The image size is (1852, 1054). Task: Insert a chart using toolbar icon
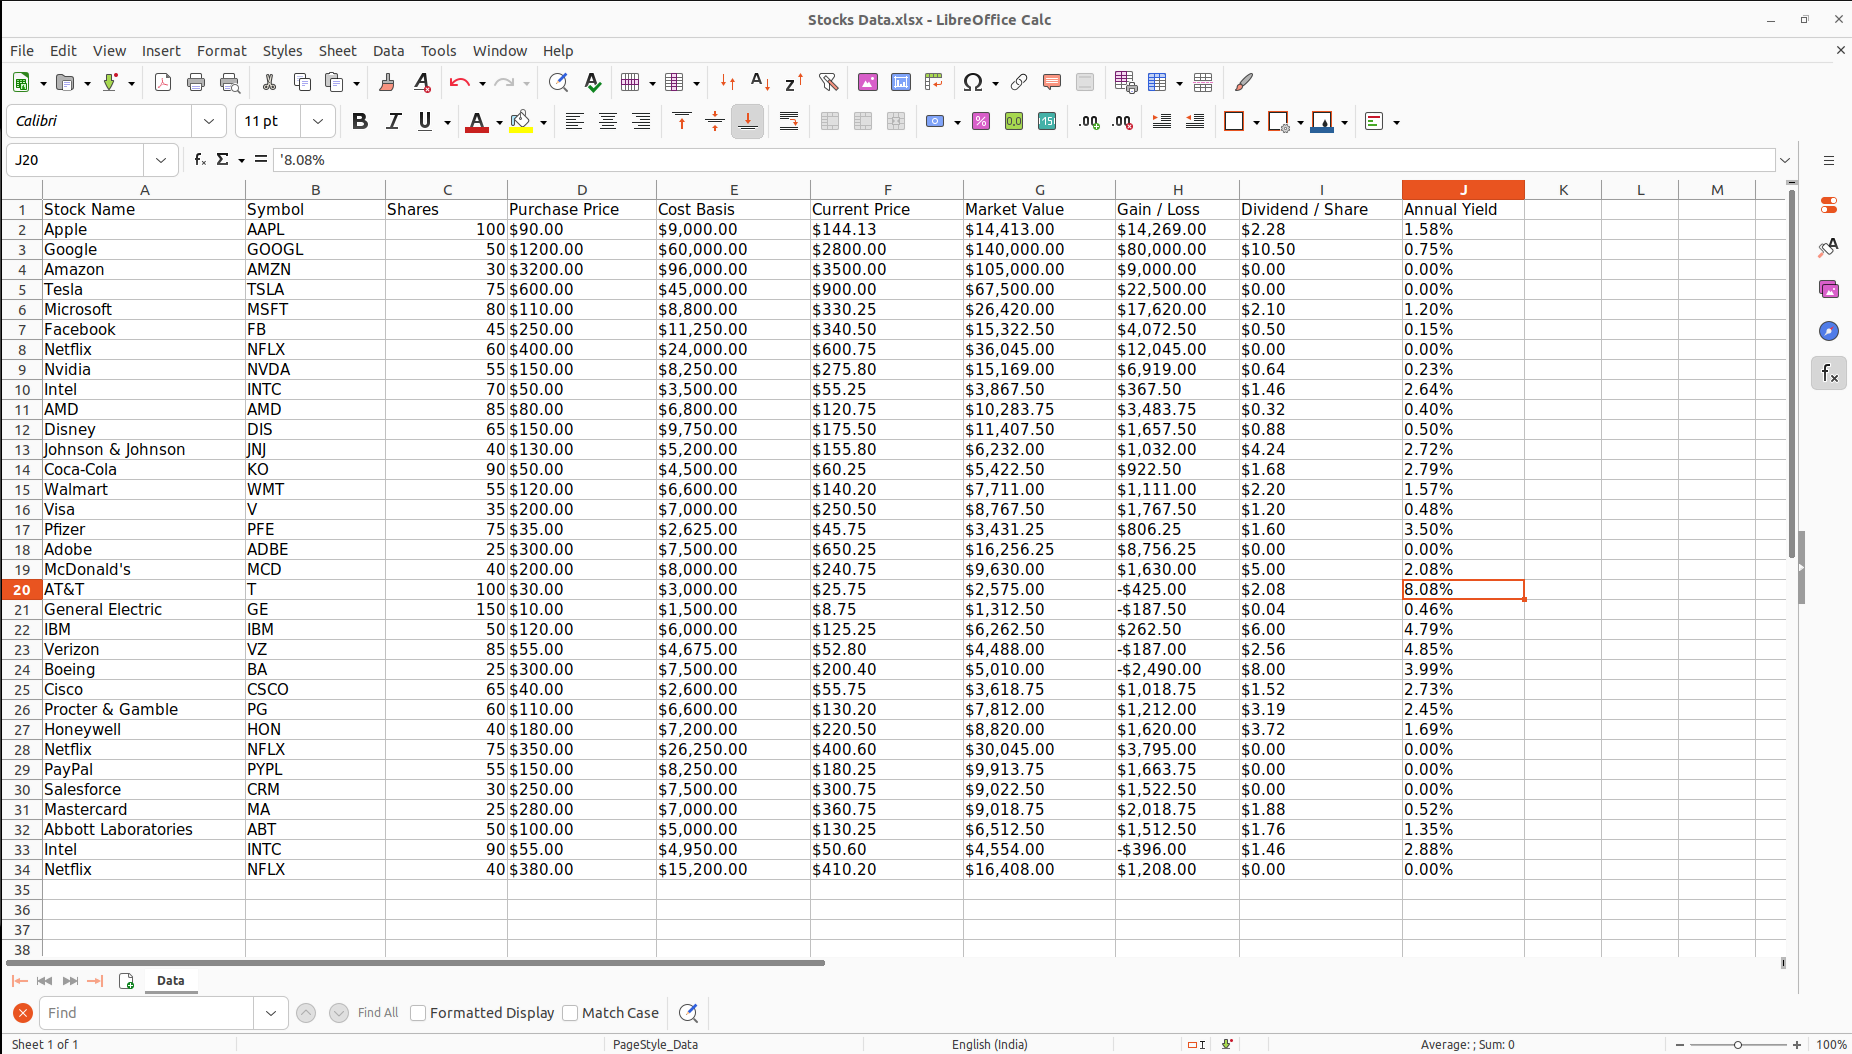pos(901,82)
